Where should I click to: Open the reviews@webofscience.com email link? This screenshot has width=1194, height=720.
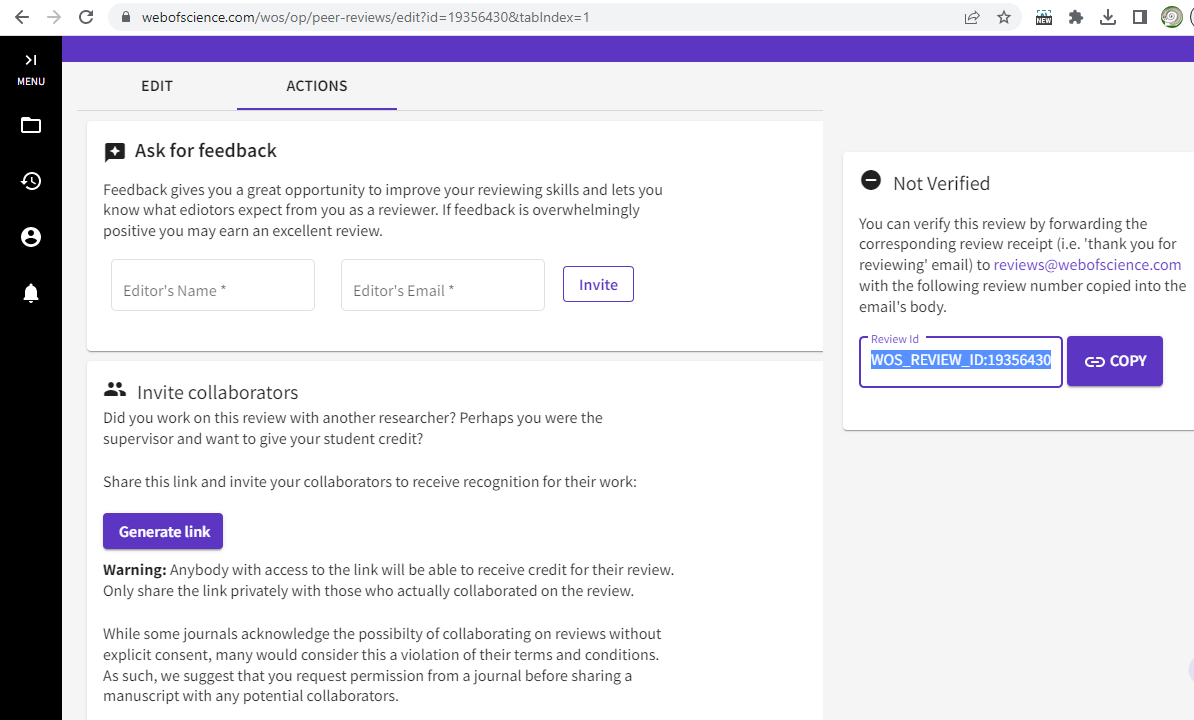click(1087, 264)
